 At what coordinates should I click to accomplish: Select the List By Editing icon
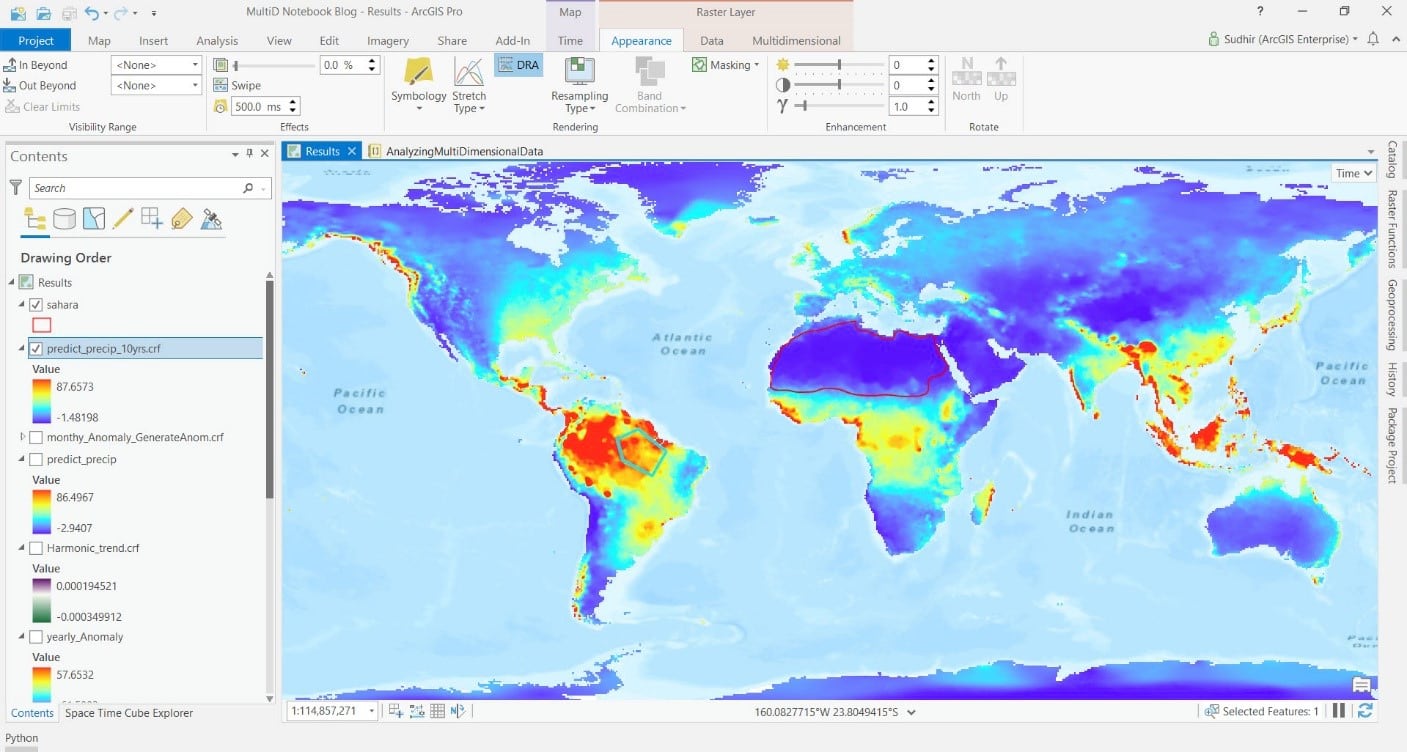(x=122, y=218)
